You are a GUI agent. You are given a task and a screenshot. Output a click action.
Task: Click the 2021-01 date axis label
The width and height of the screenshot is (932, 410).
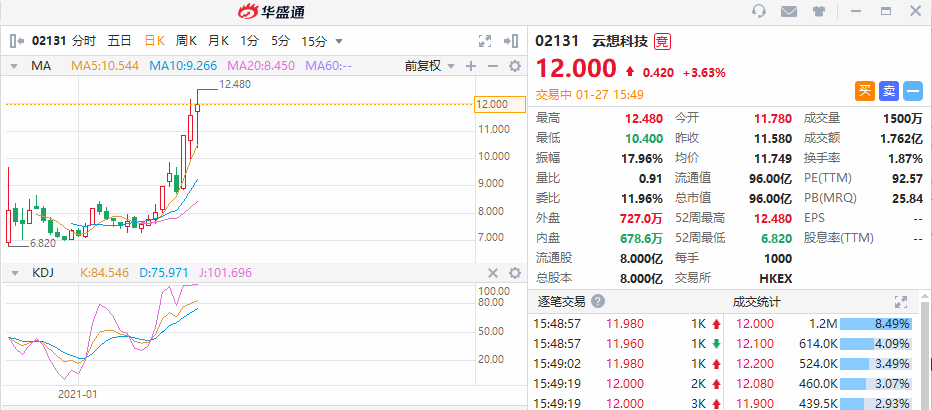click(x=78, y=394)
